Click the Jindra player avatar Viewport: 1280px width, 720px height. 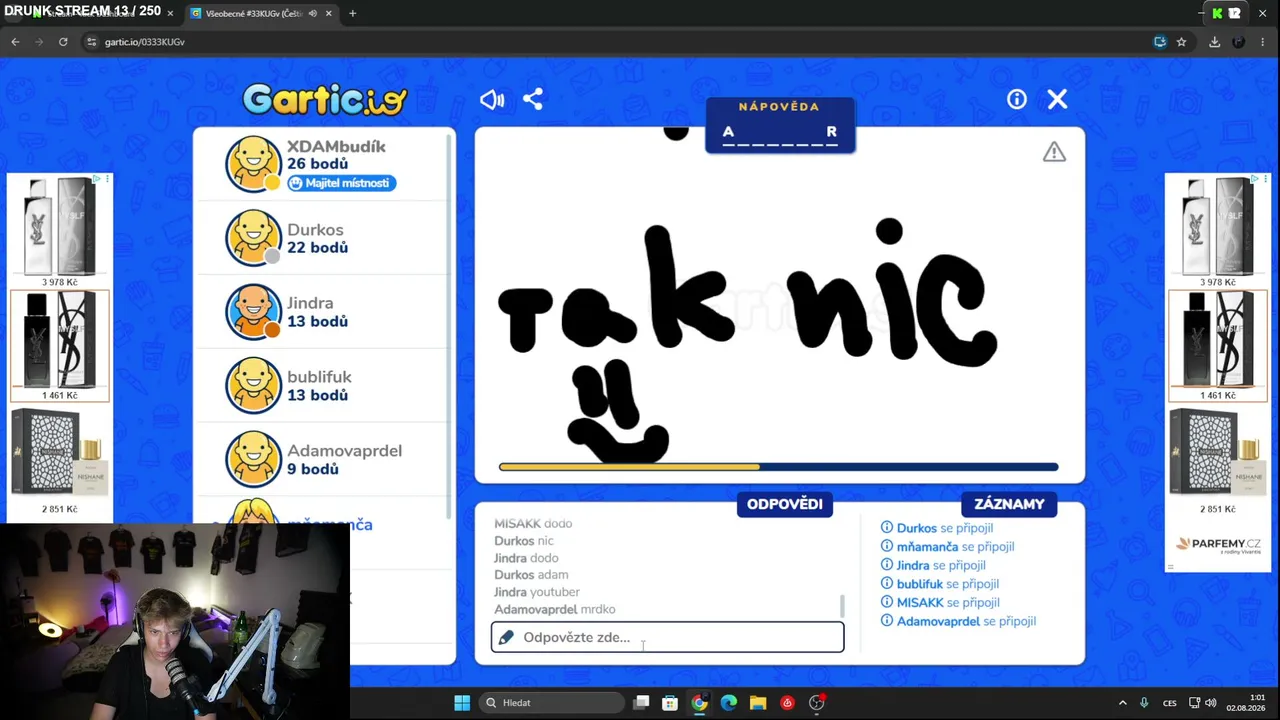pos(253,311)
